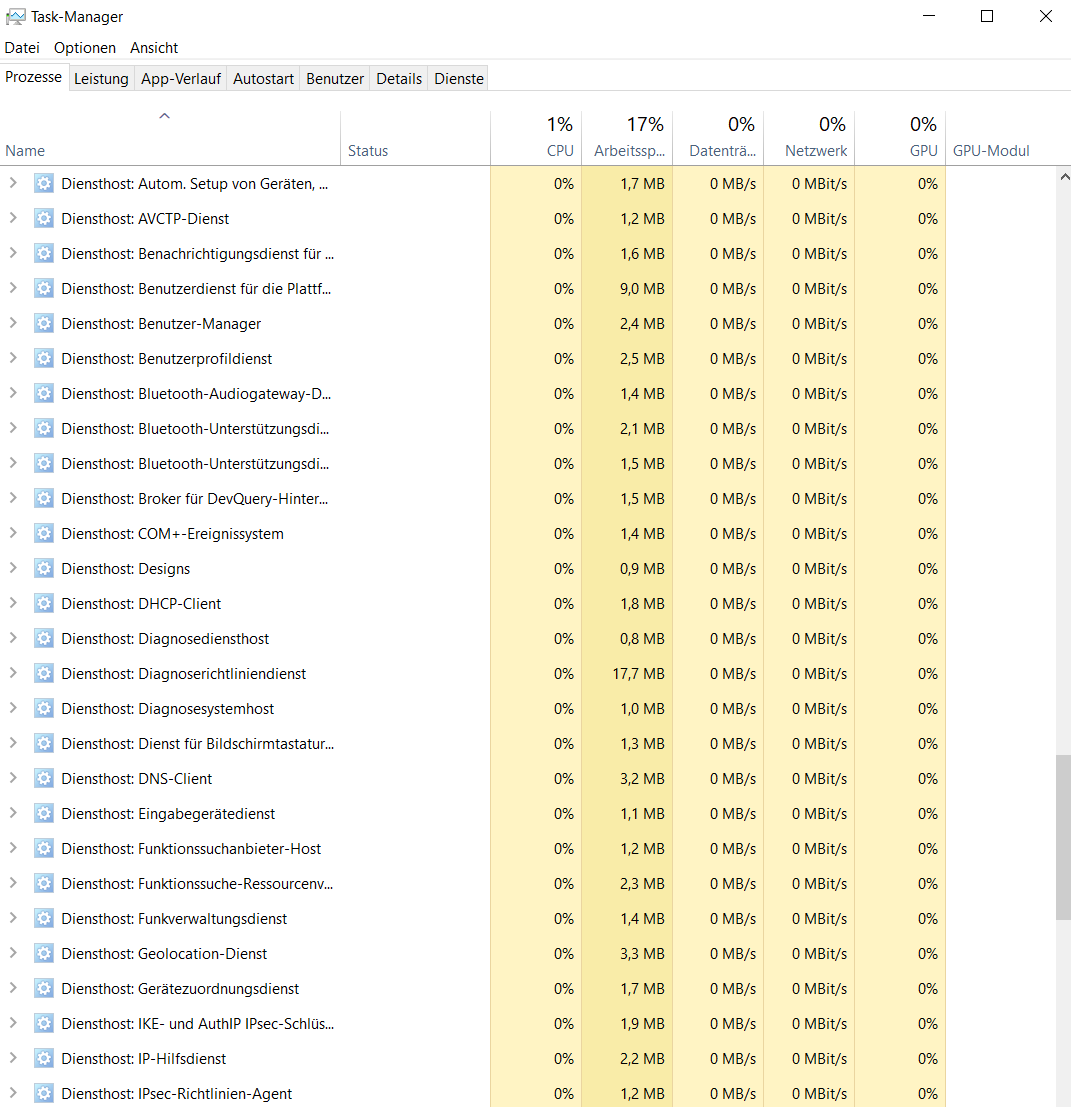Select the 3,3 MB memory cell
Screen dimensions: 1071x1107
point(627,953)
